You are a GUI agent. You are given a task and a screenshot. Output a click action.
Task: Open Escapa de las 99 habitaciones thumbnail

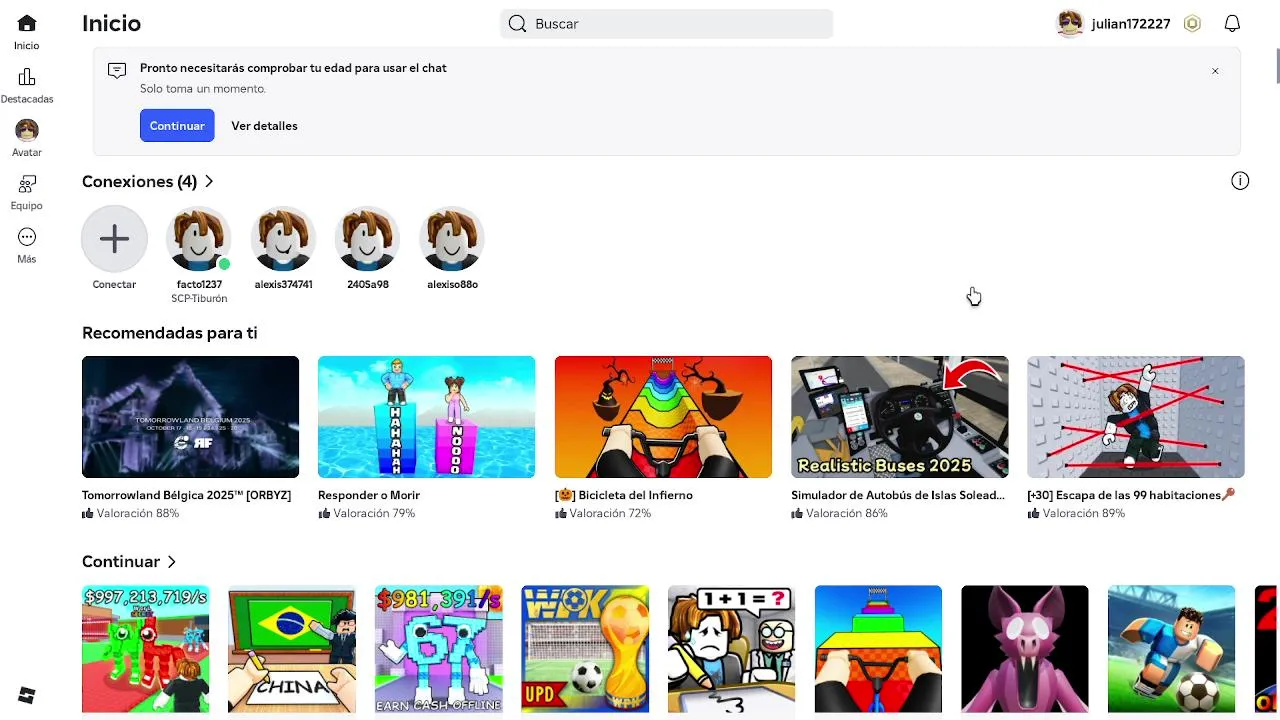[x=1136, y=417]
